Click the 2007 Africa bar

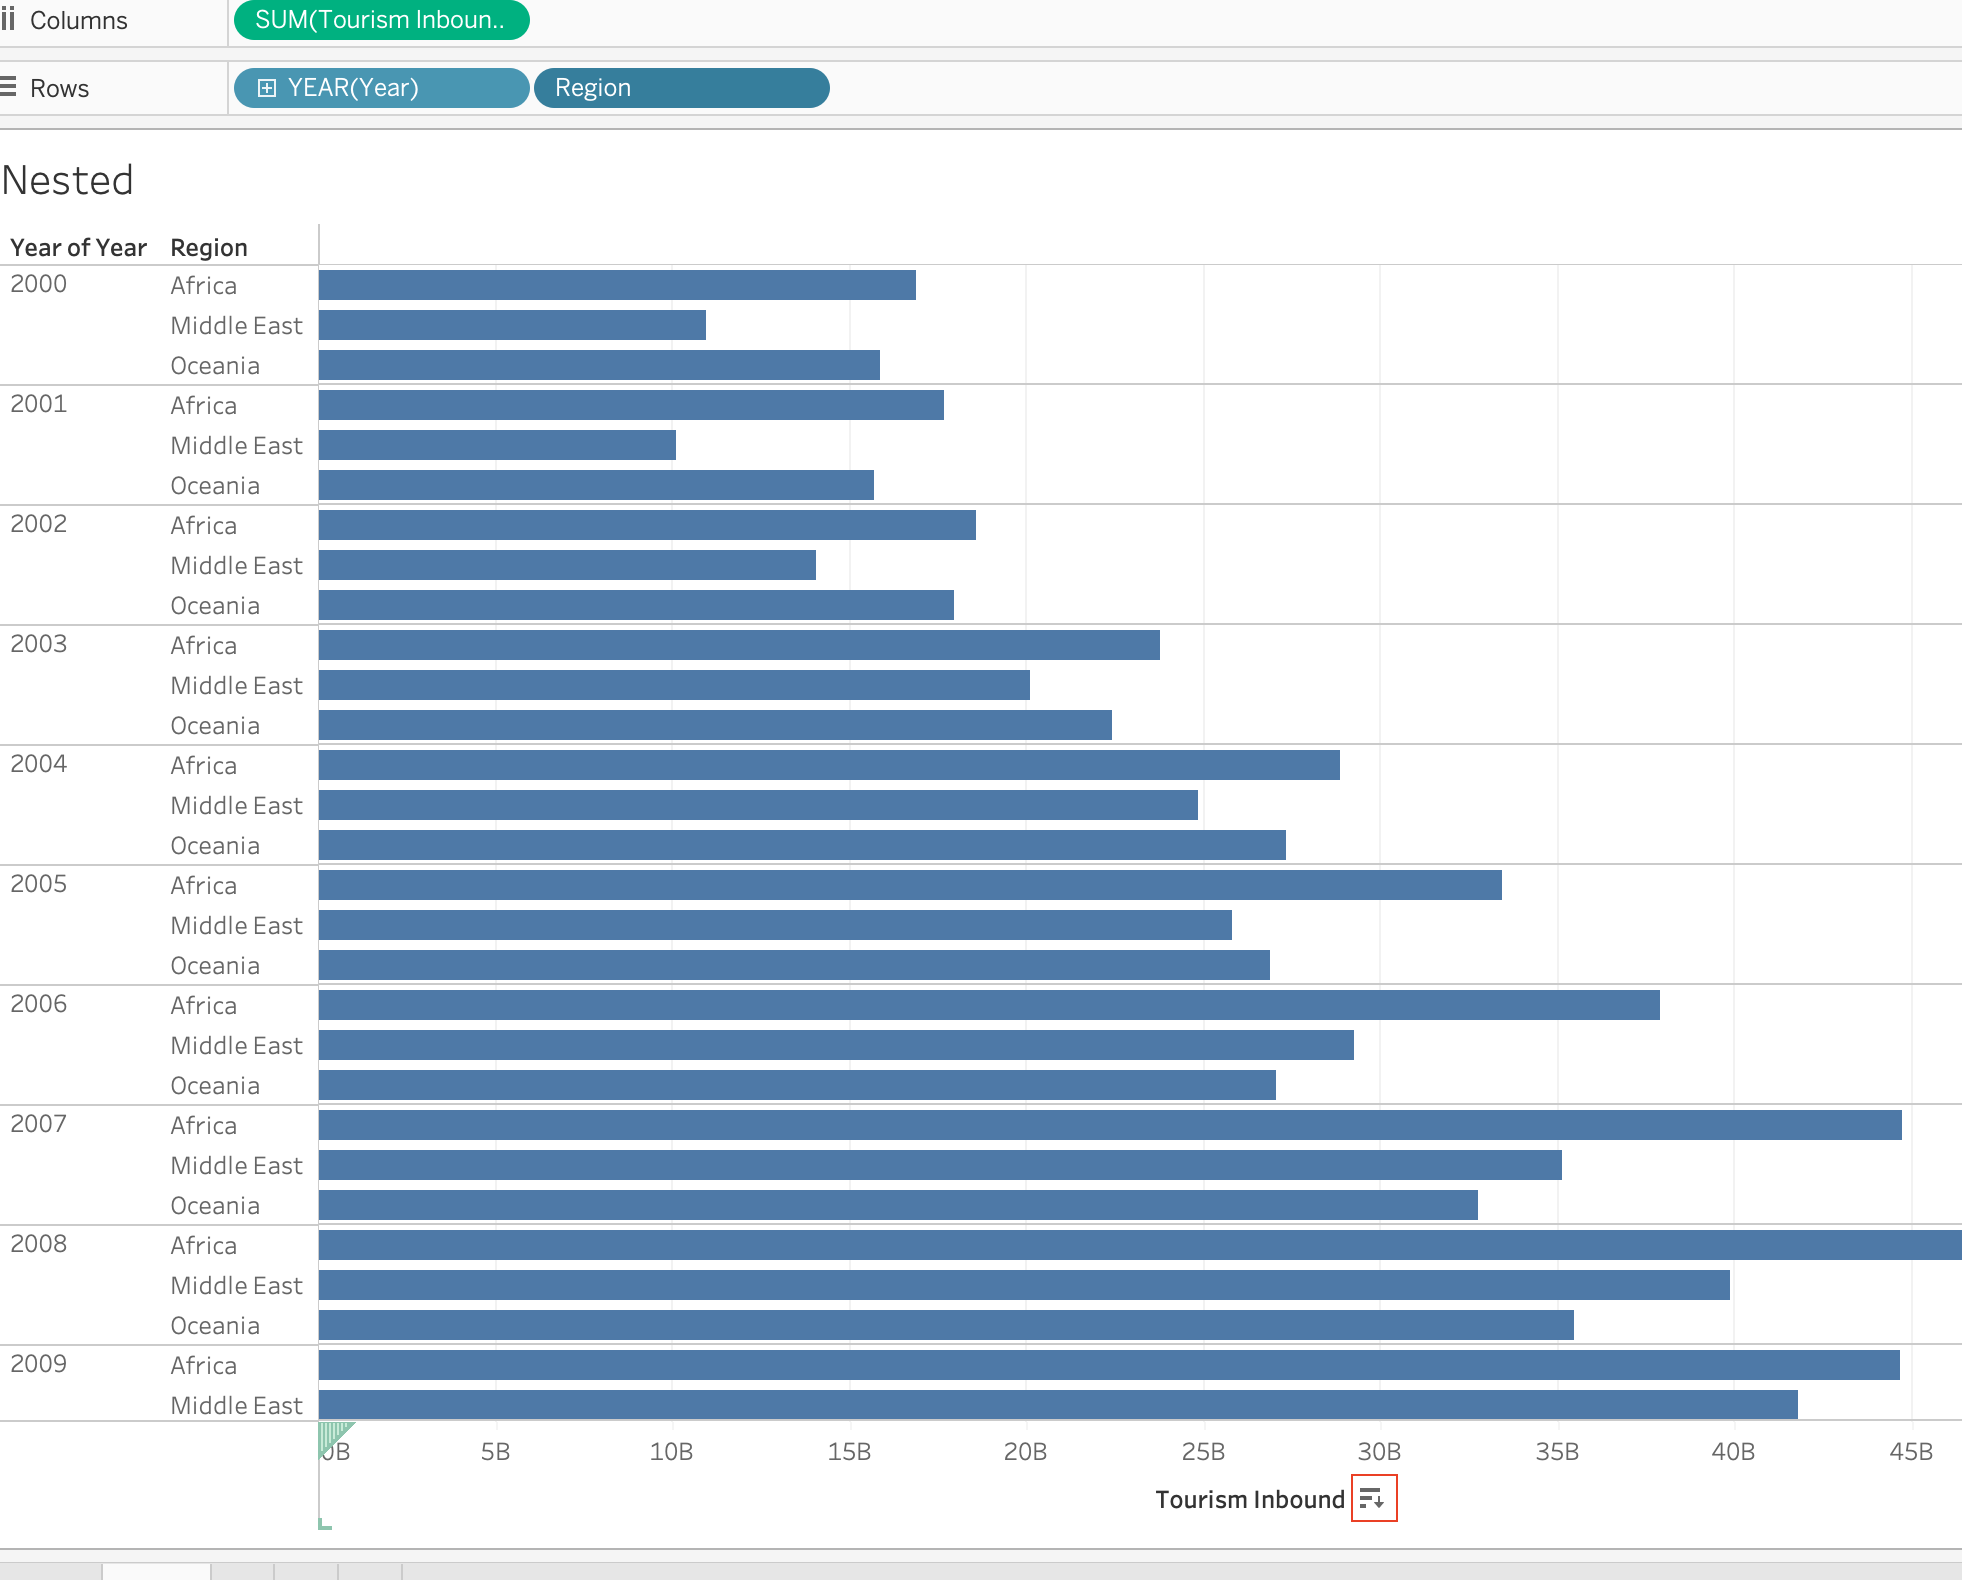pyautogui.click(x=1110, y=1125)
